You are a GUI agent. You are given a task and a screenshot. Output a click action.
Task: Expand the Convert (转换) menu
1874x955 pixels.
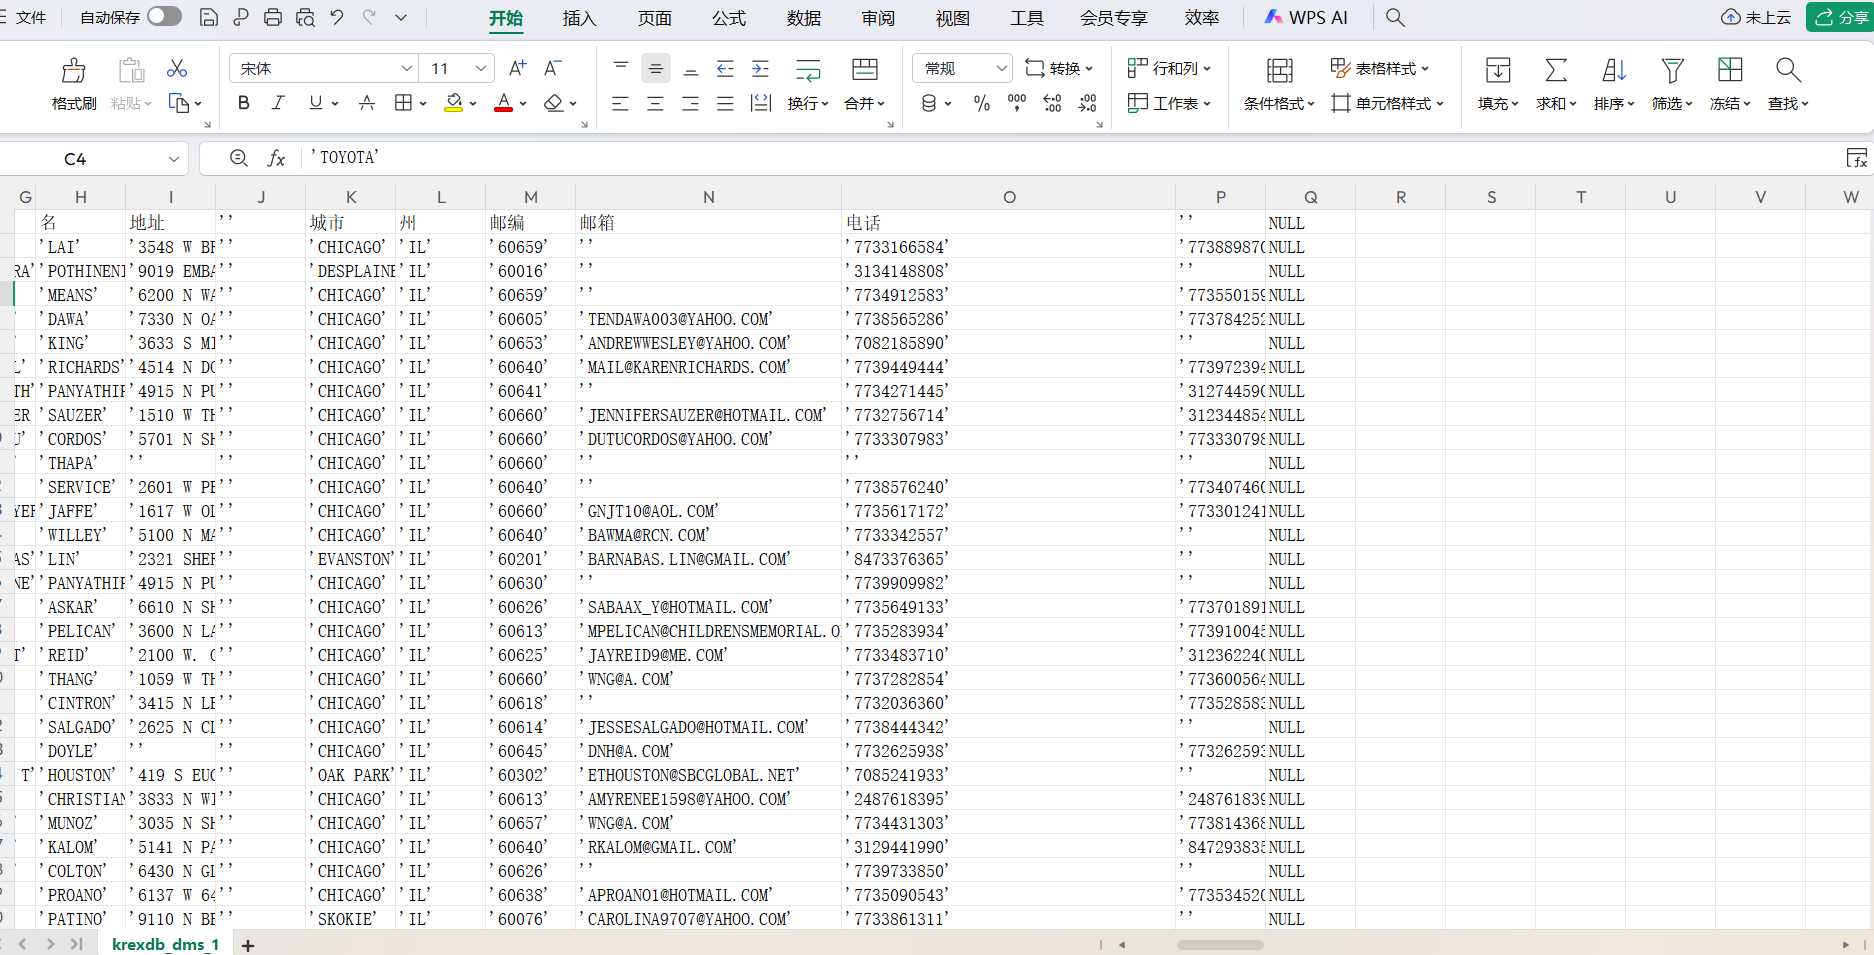pos(1059,68)
